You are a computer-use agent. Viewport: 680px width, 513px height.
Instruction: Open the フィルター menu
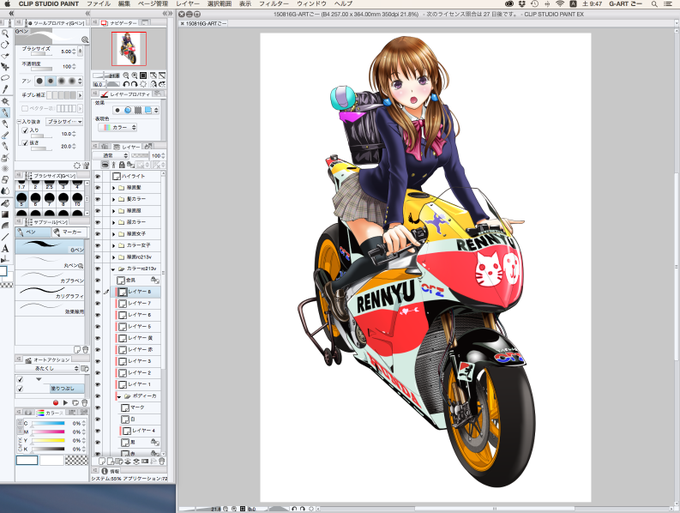(274, 4)
